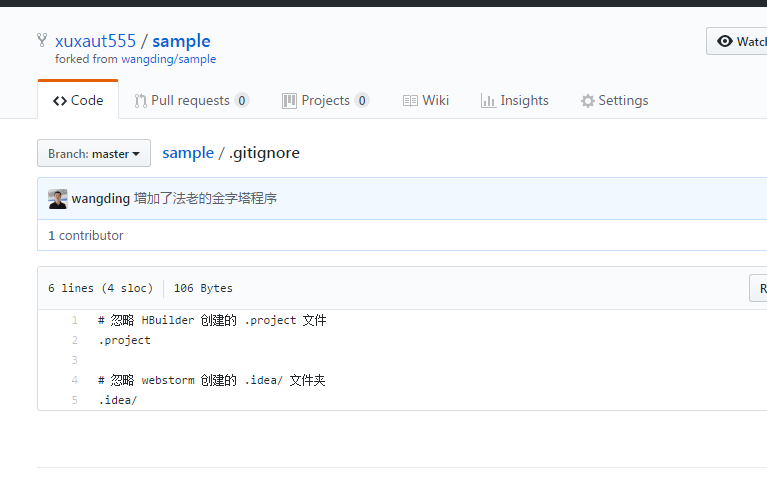Click the Code tab's angle-brackets icon
Screen dimensions: 767x478
(x=60, y=101)
